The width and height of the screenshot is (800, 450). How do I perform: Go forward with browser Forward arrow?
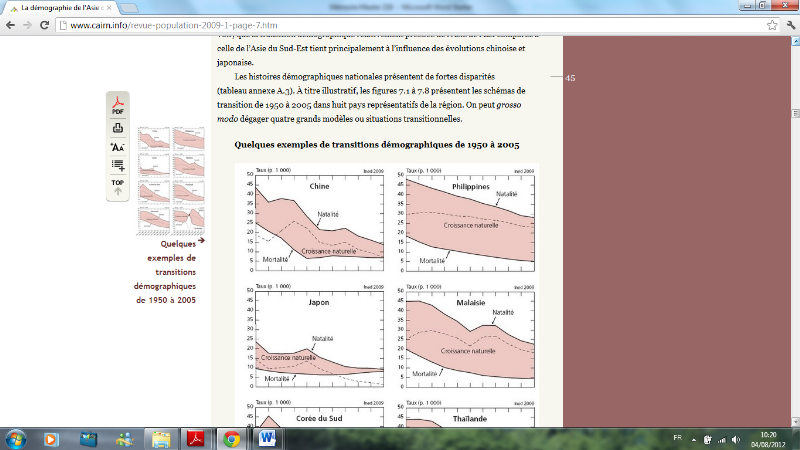(27, 25)
